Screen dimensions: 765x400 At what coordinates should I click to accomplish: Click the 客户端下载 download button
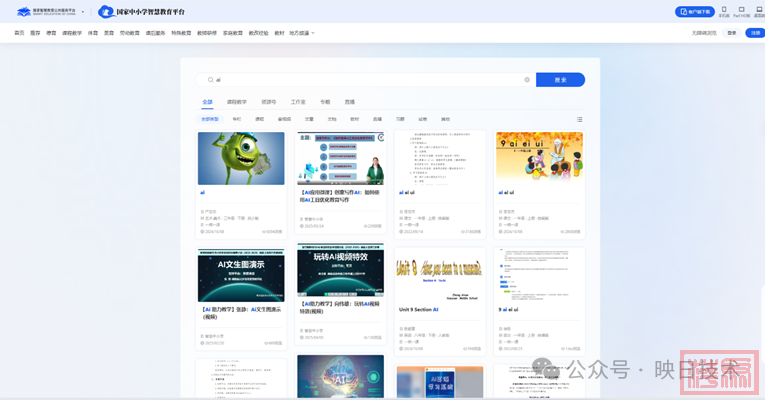tap(695, 12)
